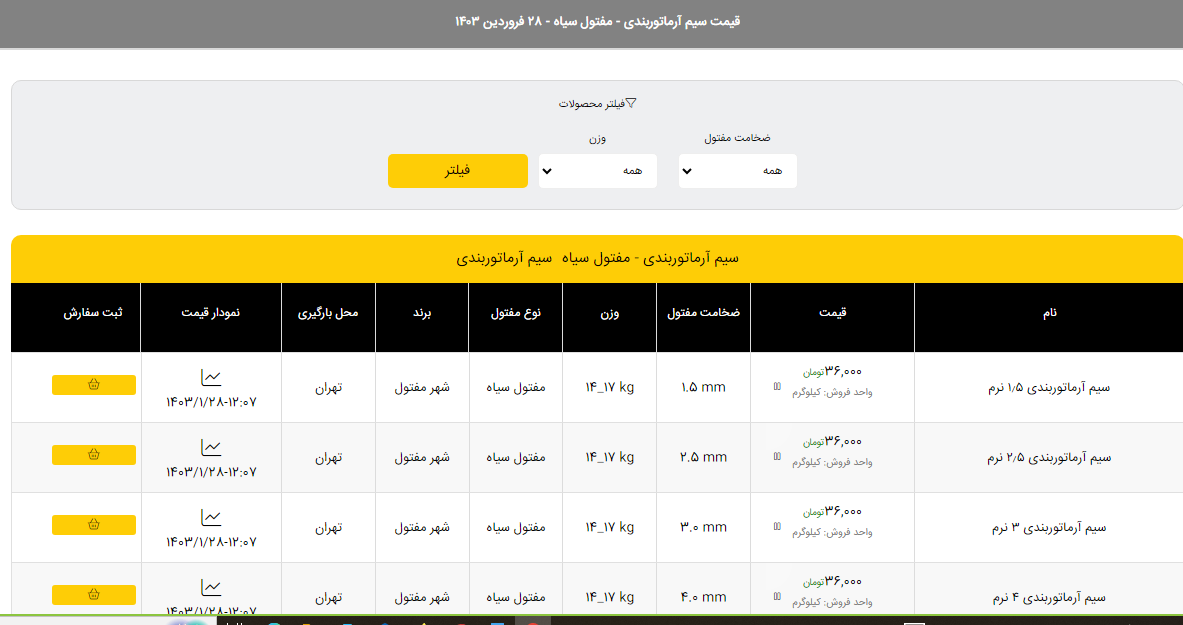Click small blue indicator beside 1.5 mm price

coord(777,386)
